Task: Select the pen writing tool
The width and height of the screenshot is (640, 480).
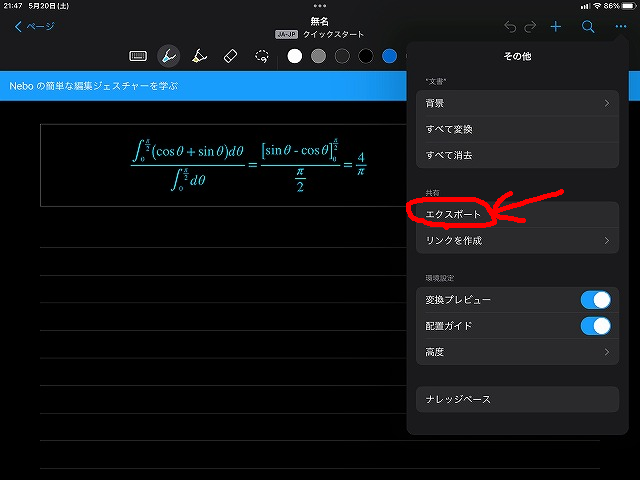Action: click(x=169, y=56)
